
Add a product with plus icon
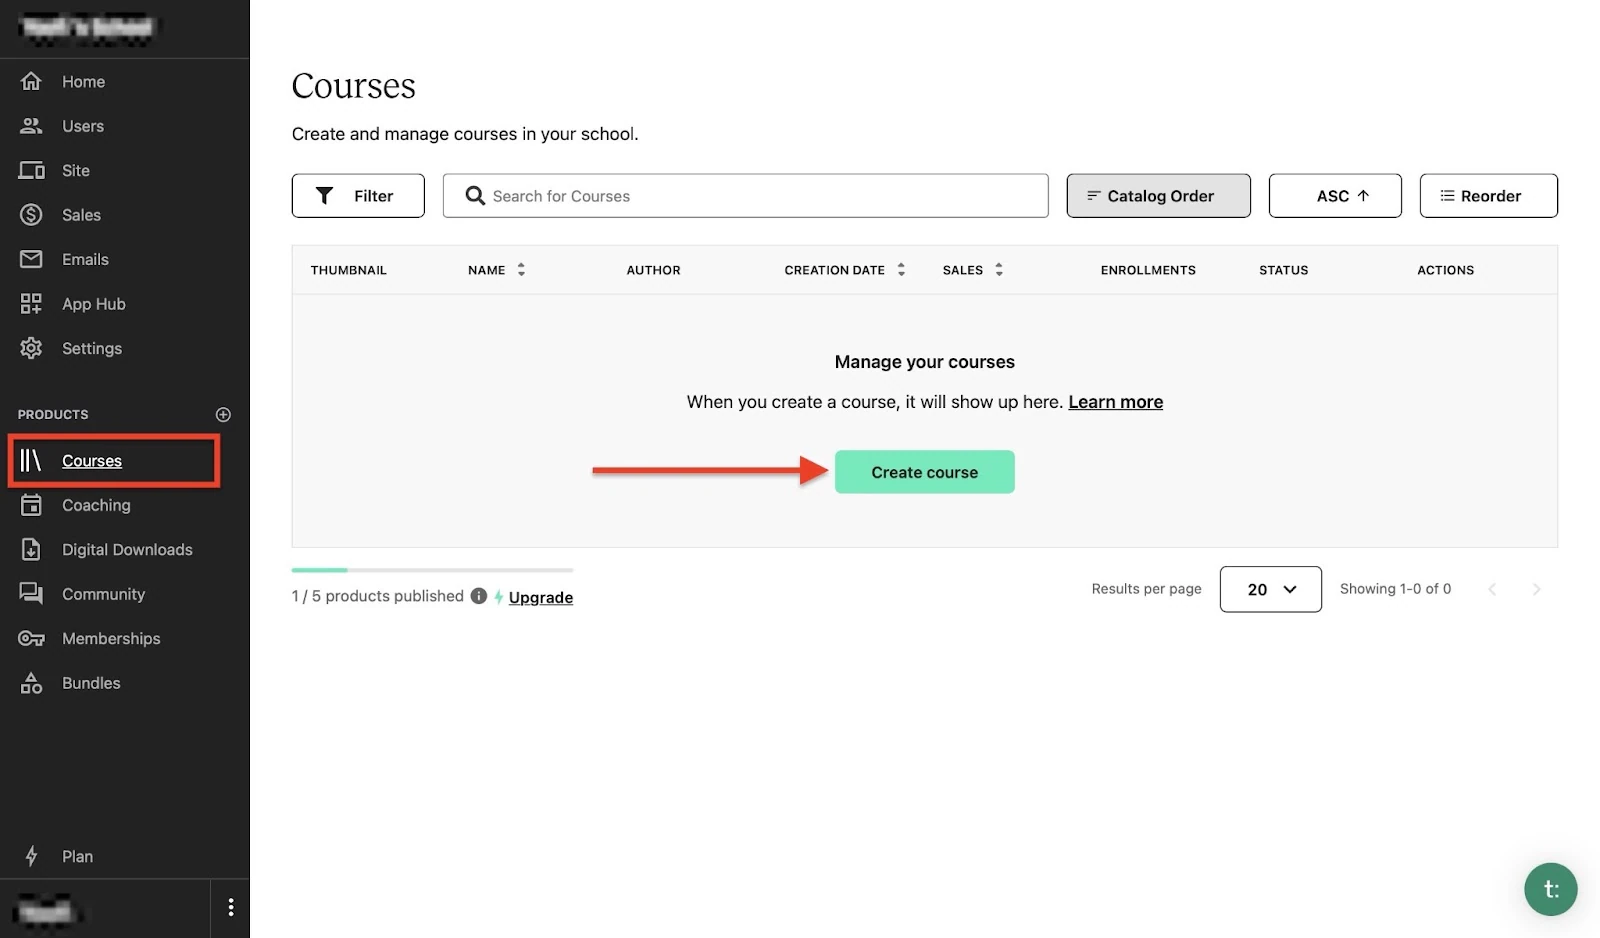coord(223,414)
